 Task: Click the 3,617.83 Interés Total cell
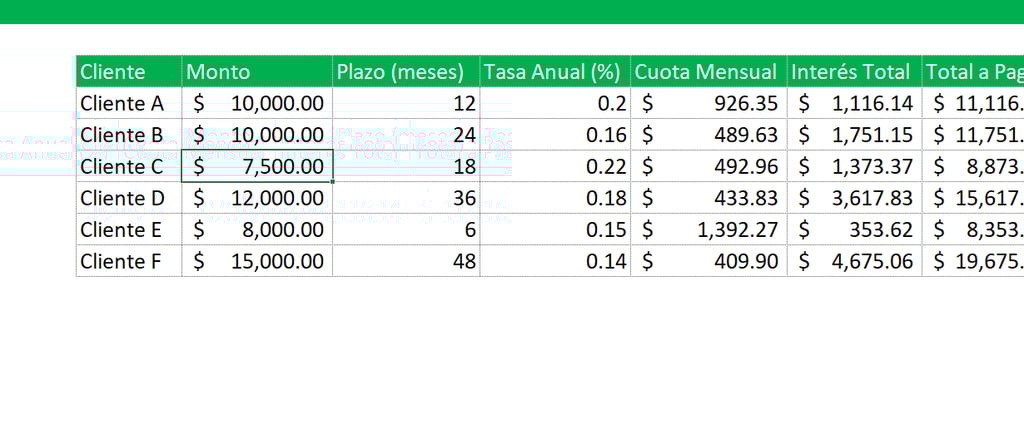854,198
